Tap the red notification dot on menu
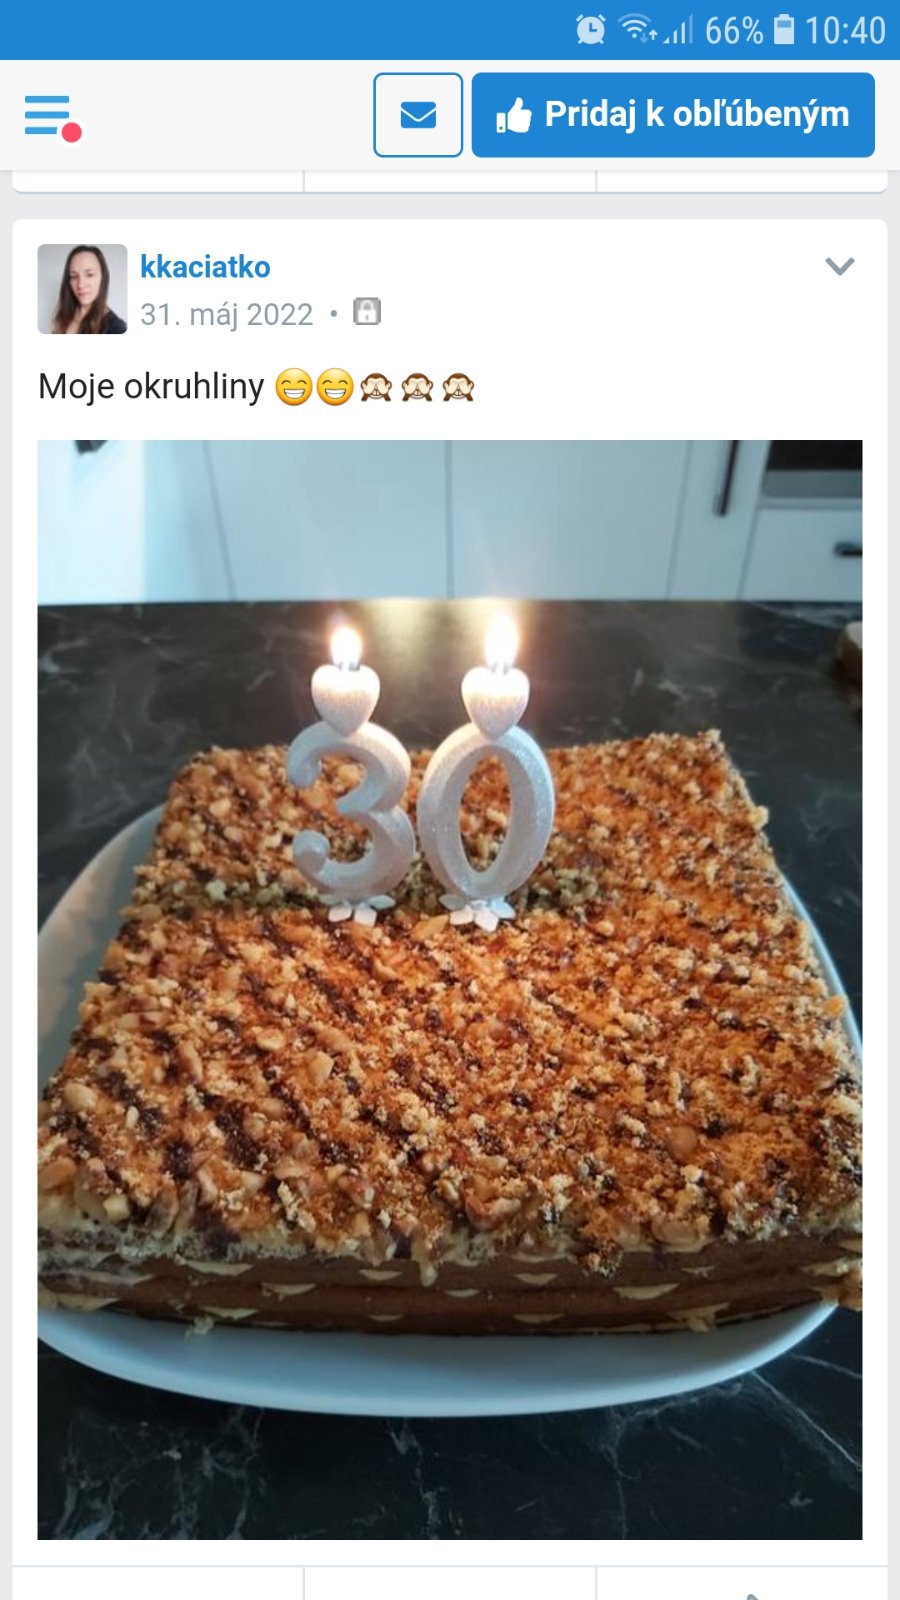 (71, 132)
